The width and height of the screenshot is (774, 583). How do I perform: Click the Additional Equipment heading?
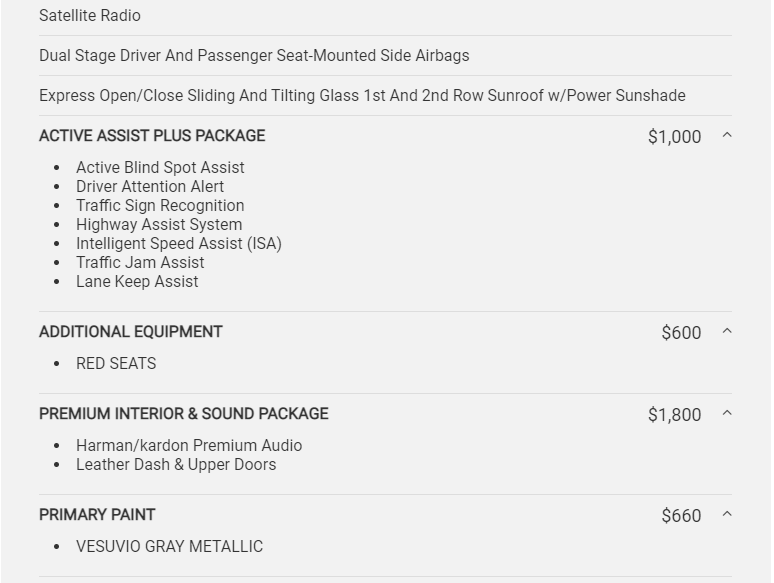pyautogui.click(x=131, y=332)
